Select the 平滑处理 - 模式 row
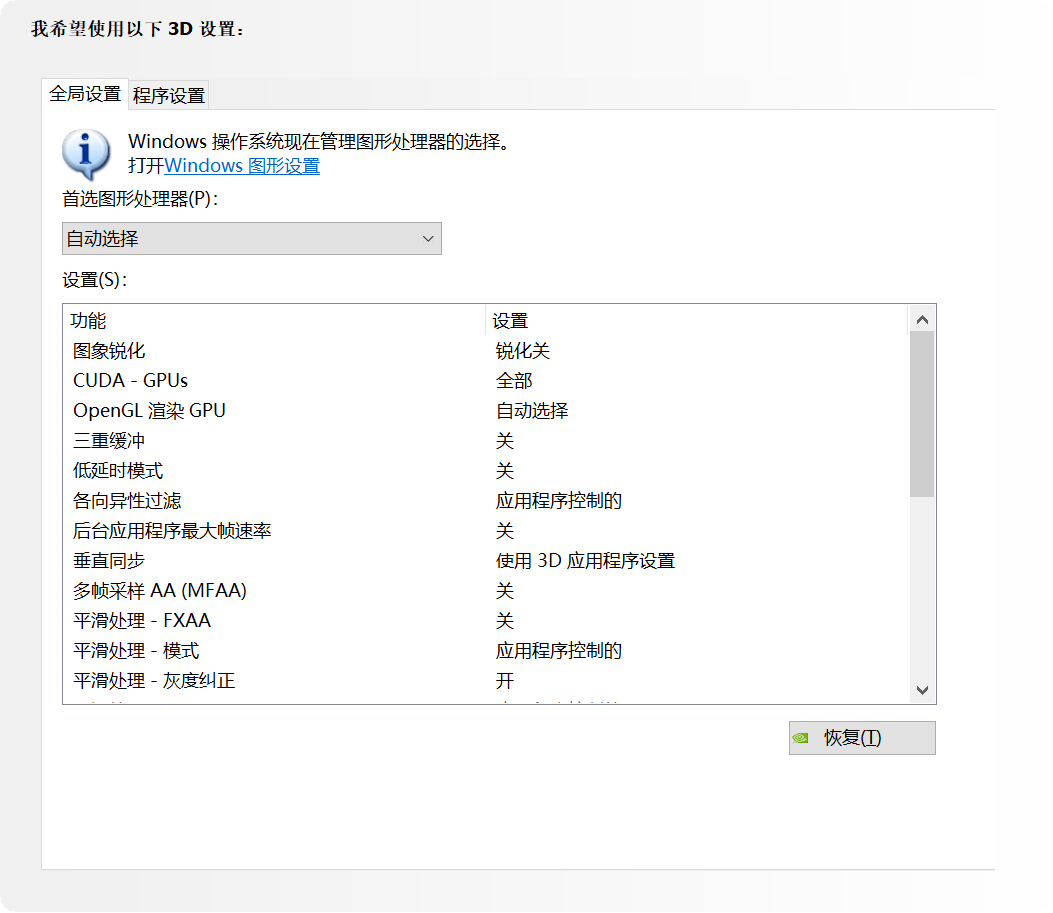This screenshot has width=1053, height=913. pyautogui.click(x=487, y=651)
